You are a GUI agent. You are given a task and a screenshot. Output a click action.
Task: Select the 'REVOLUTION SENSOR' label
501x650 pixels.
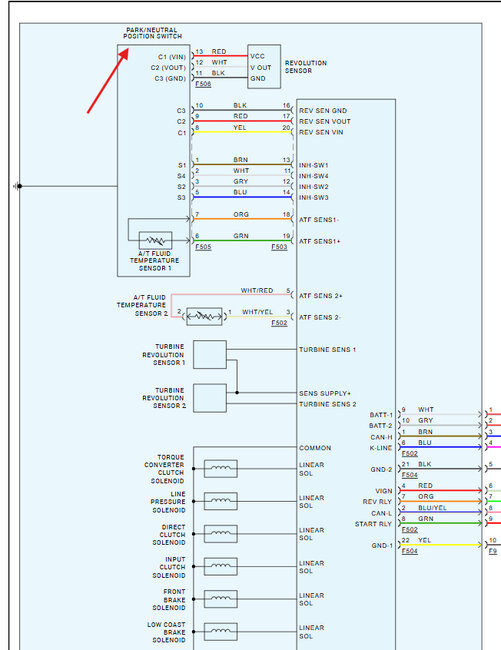[306, 67]
